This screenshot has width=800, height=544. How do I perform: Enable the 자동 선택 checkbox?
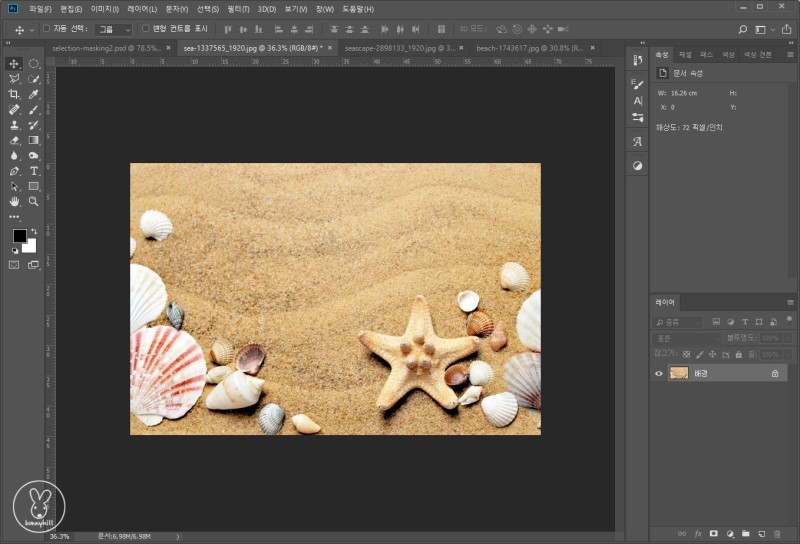[46, 29]
